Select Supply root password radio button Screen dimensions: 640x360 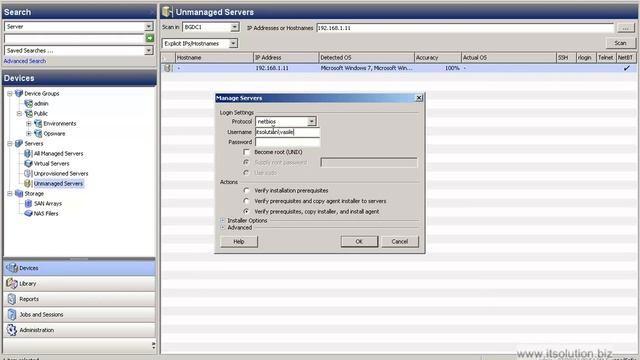click(x=246, y=162)
